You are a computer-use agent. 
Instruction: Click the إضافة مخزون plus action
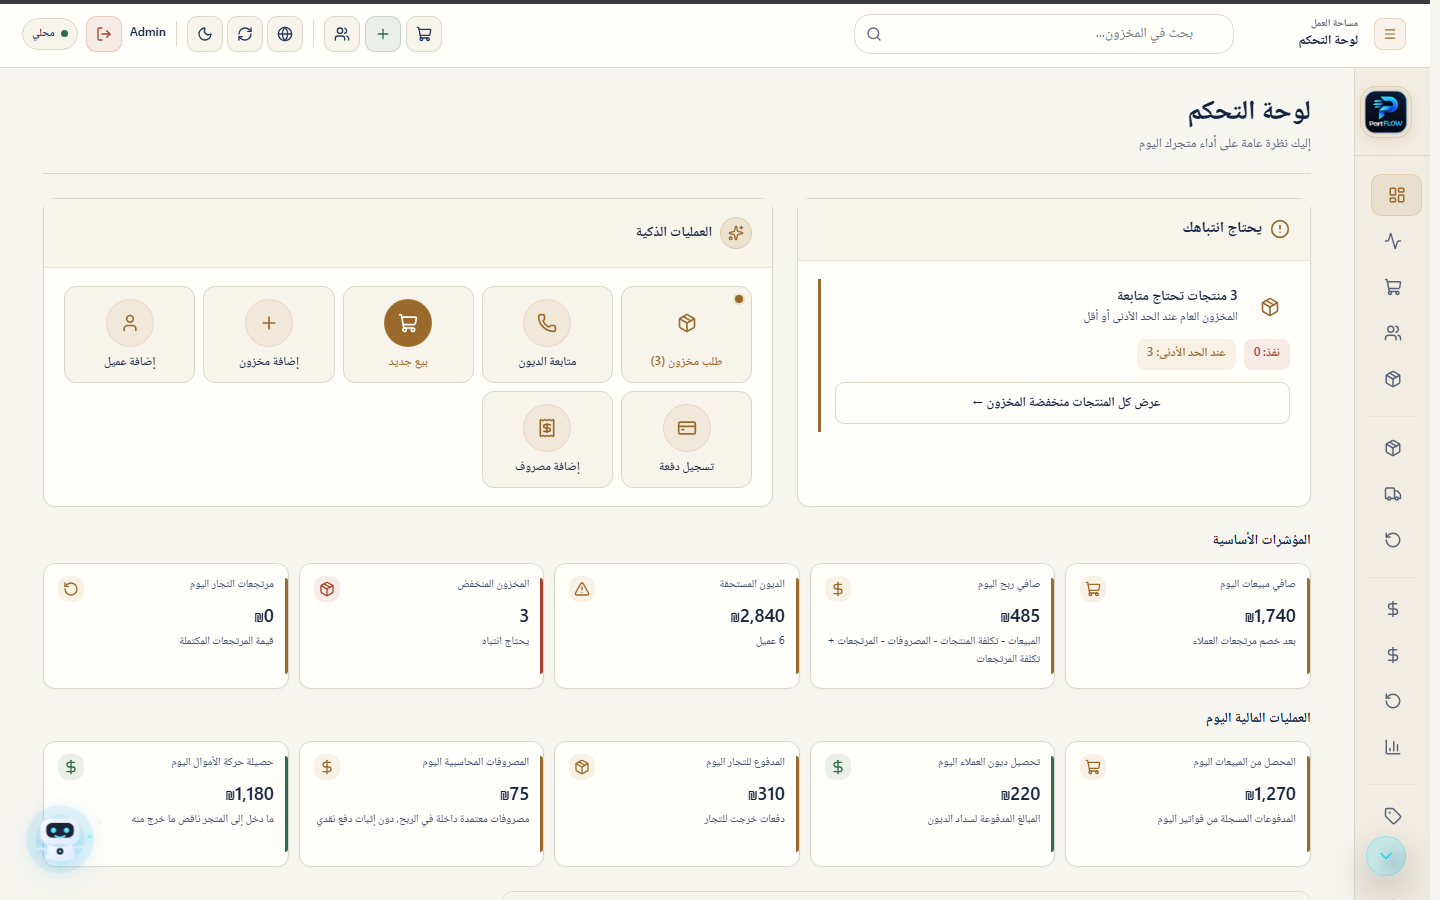coord(269,334)
